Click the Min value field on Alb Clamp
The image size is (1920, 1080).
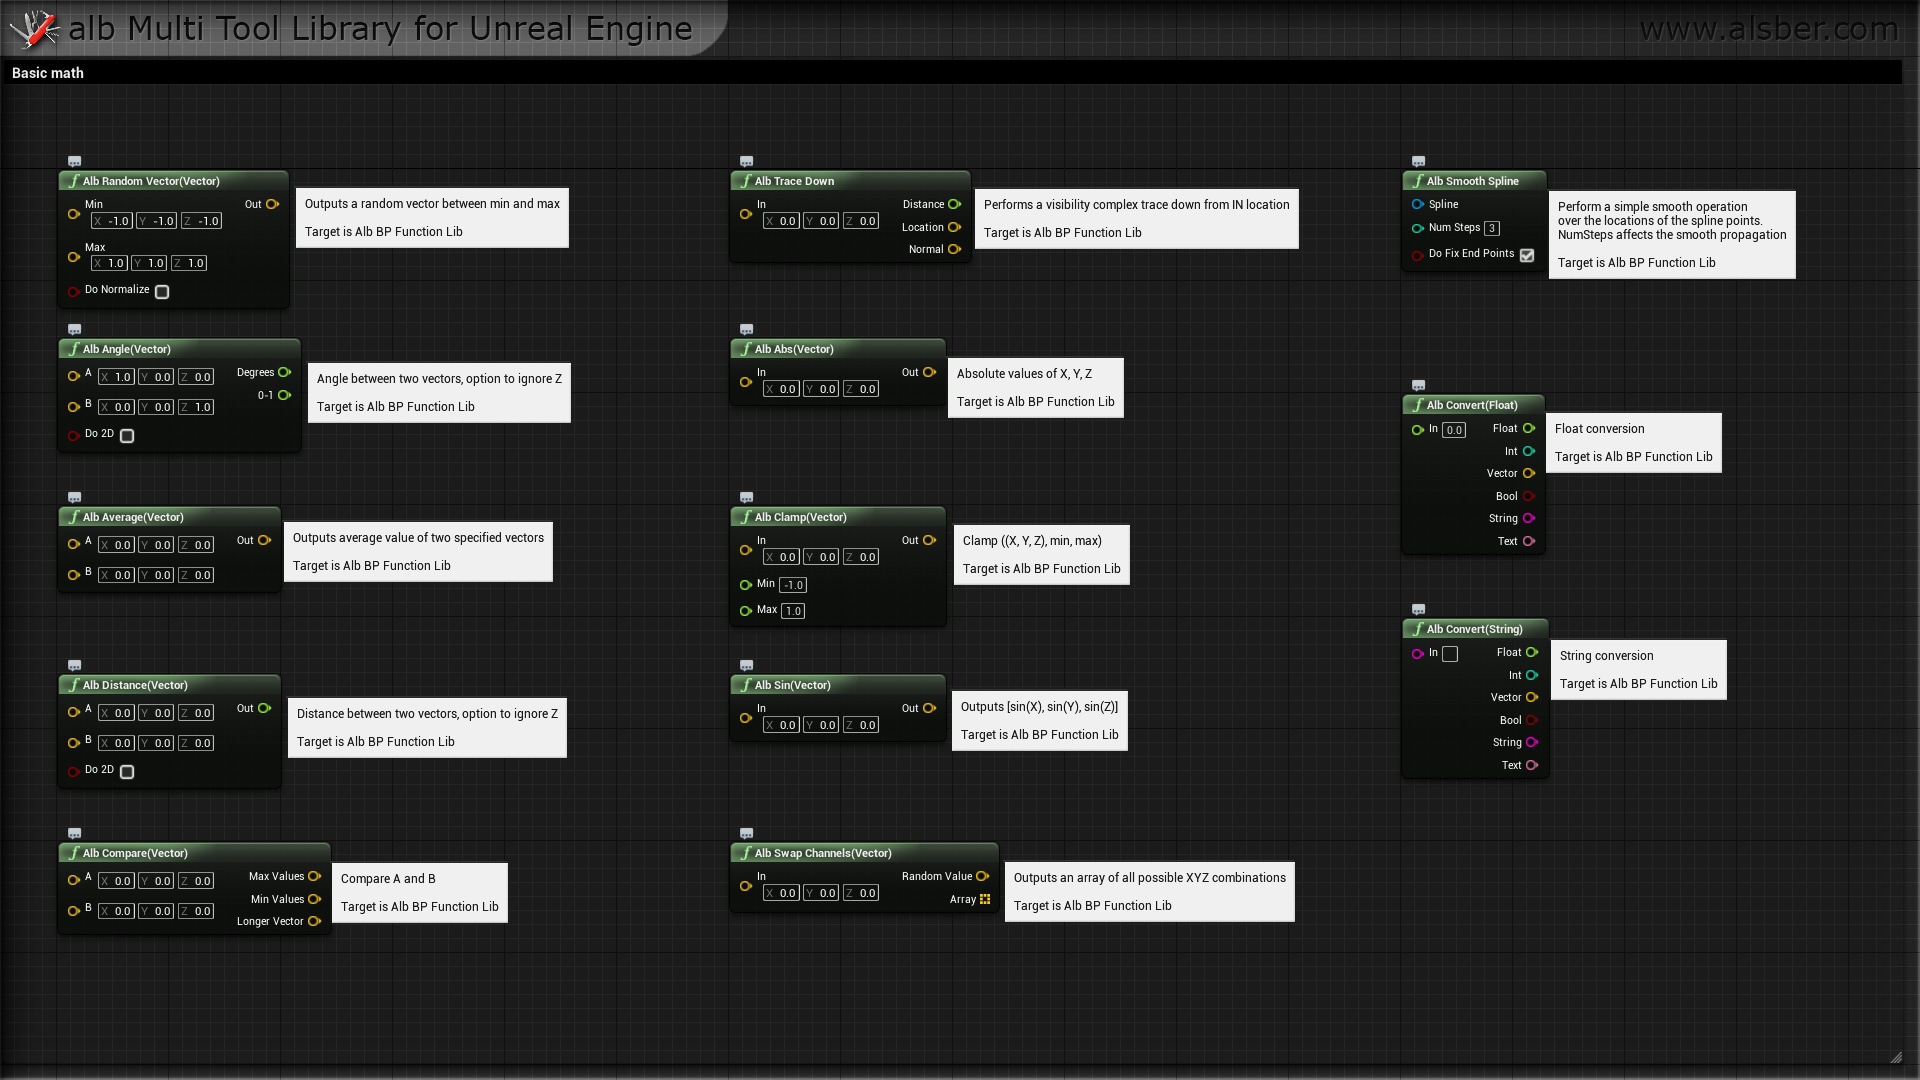pos(792,585)
